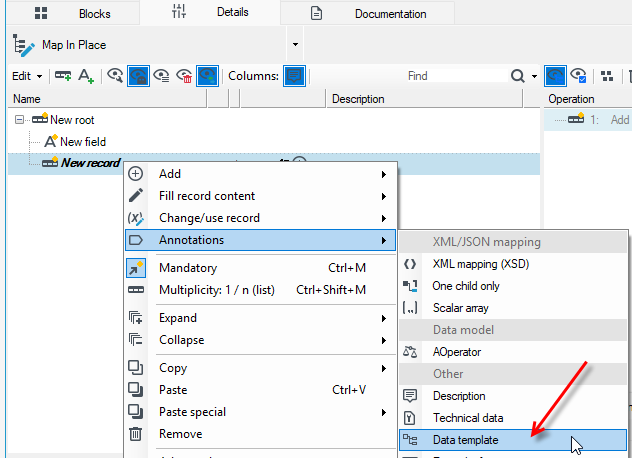Select One child only annotation
632x458 pixels.
[x=514, y=286]
